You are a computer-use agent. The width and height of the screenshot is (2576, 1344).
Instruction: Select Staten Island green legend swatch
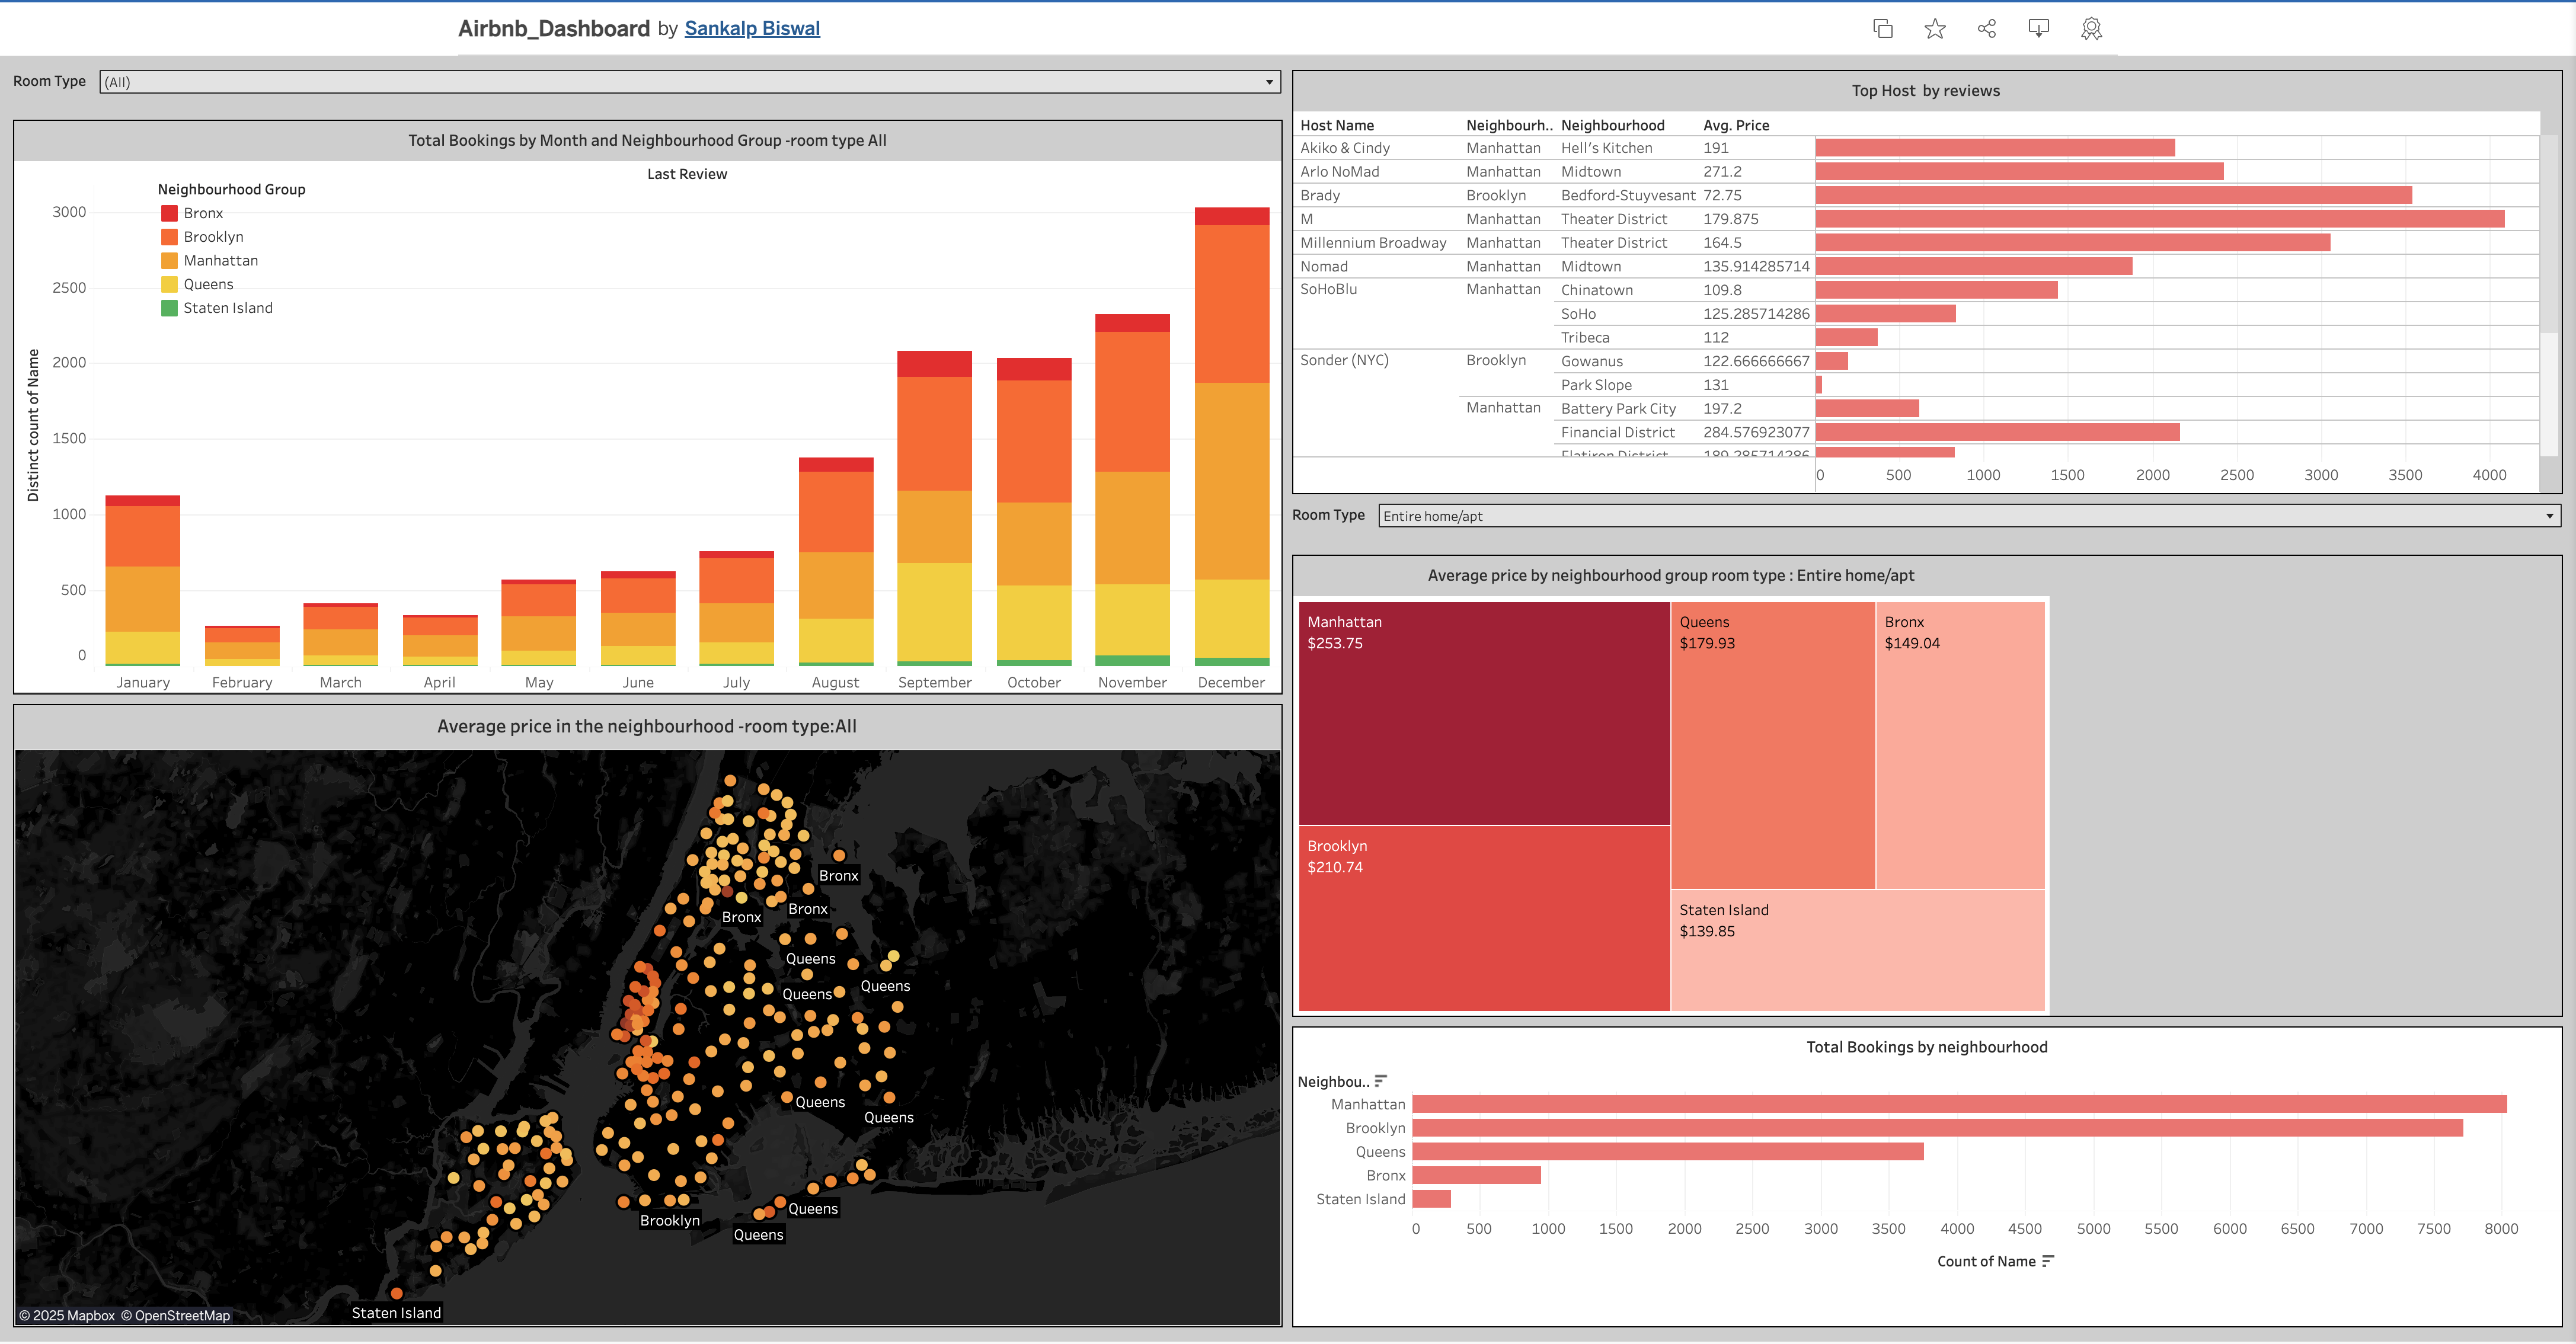click(170, 308)
